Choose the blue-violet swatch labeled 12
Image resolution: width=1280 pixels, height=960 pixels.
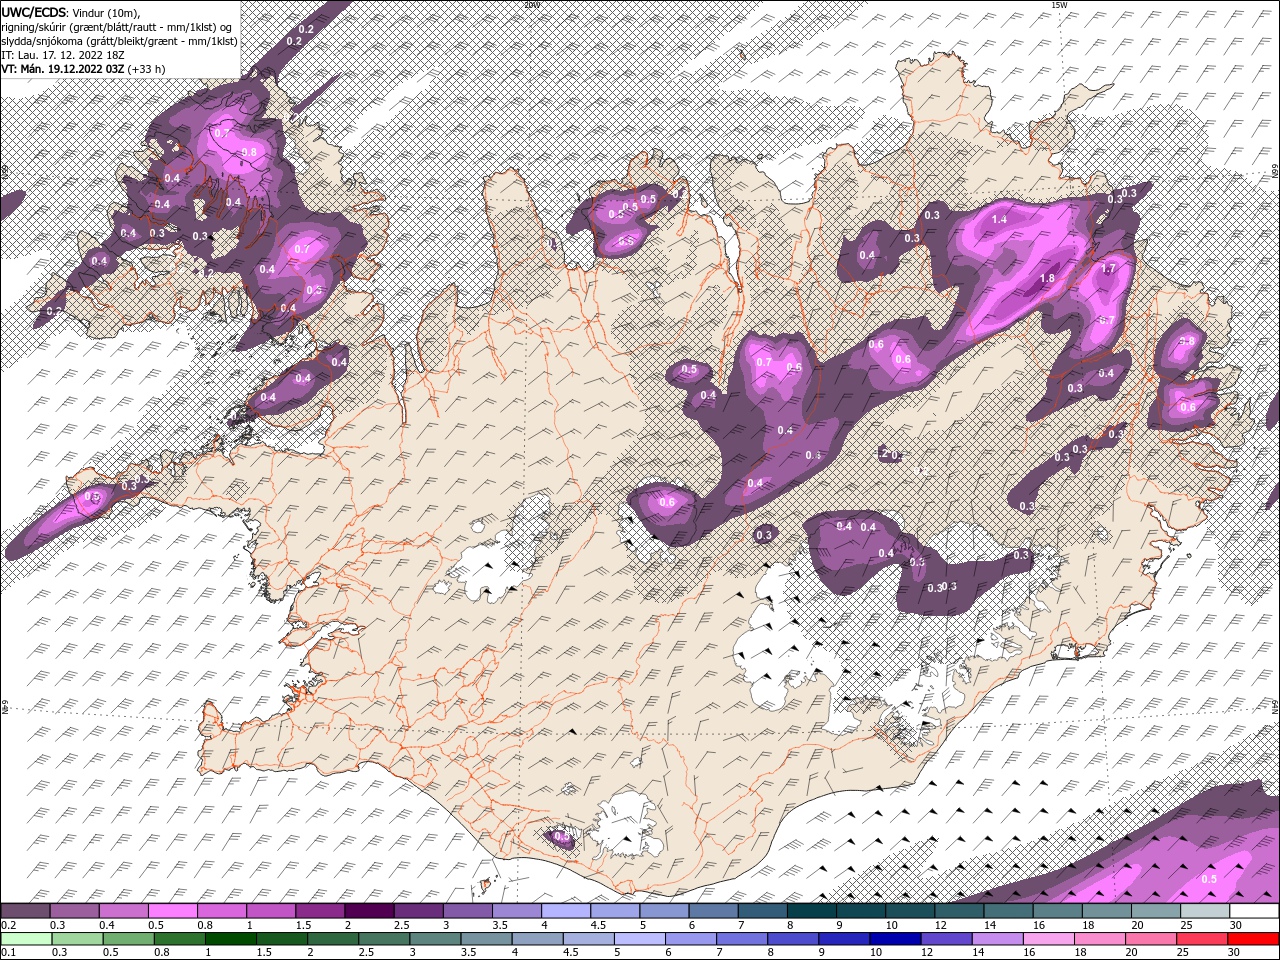tap(944, 939)
